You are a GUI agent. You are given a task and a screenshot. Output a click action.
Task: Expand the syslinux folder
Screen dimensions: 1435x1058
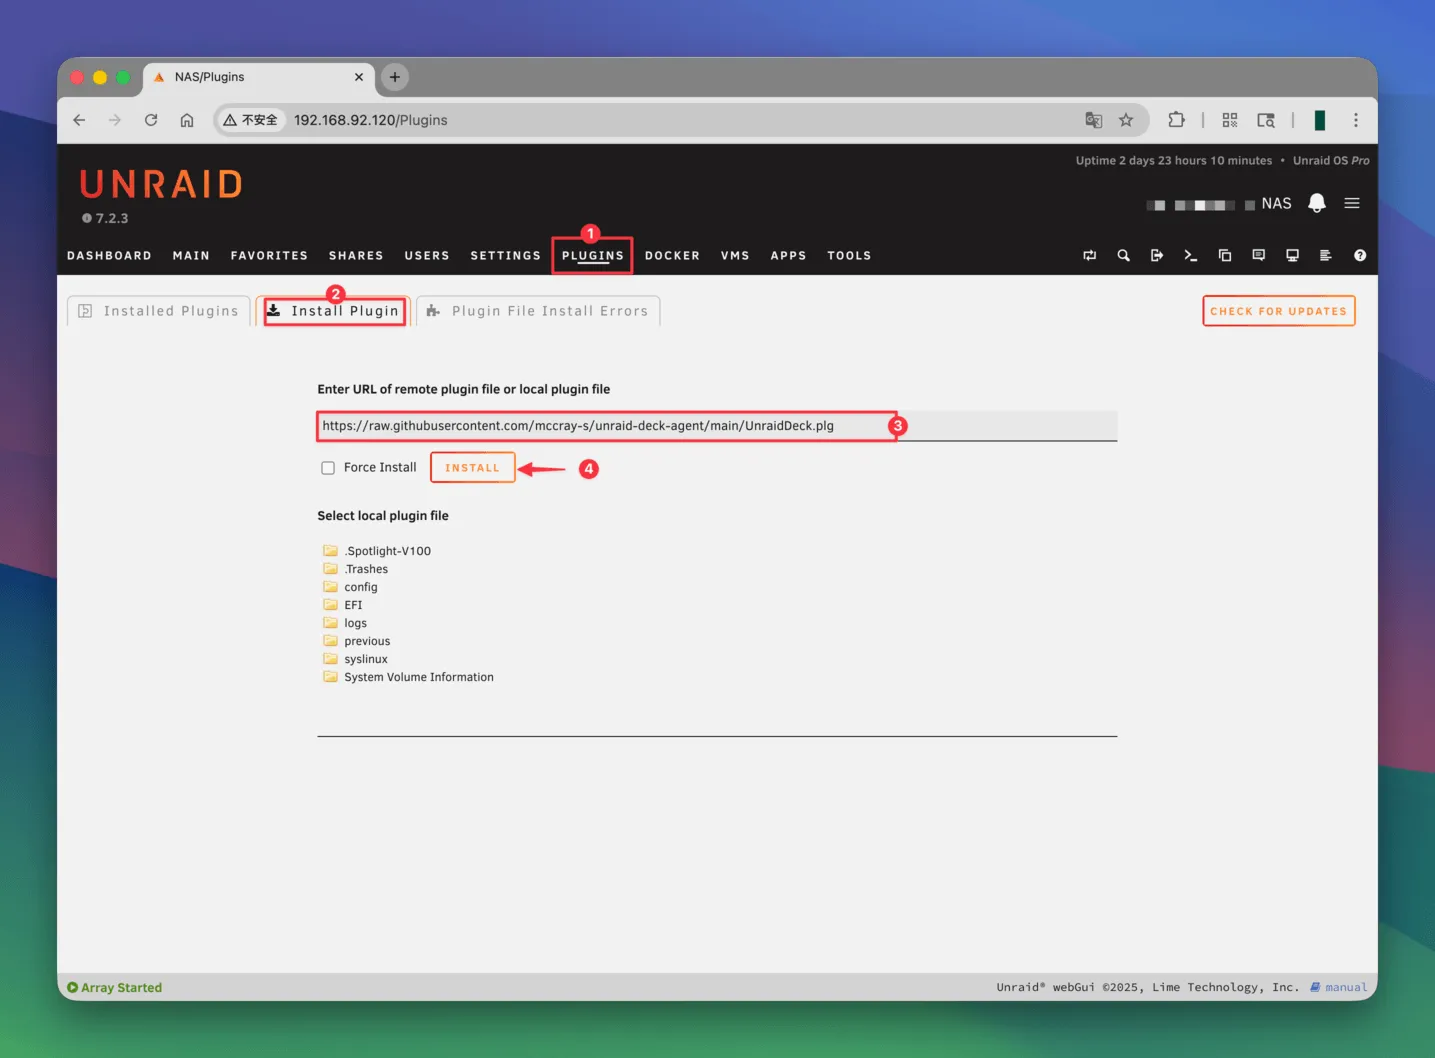355,659
